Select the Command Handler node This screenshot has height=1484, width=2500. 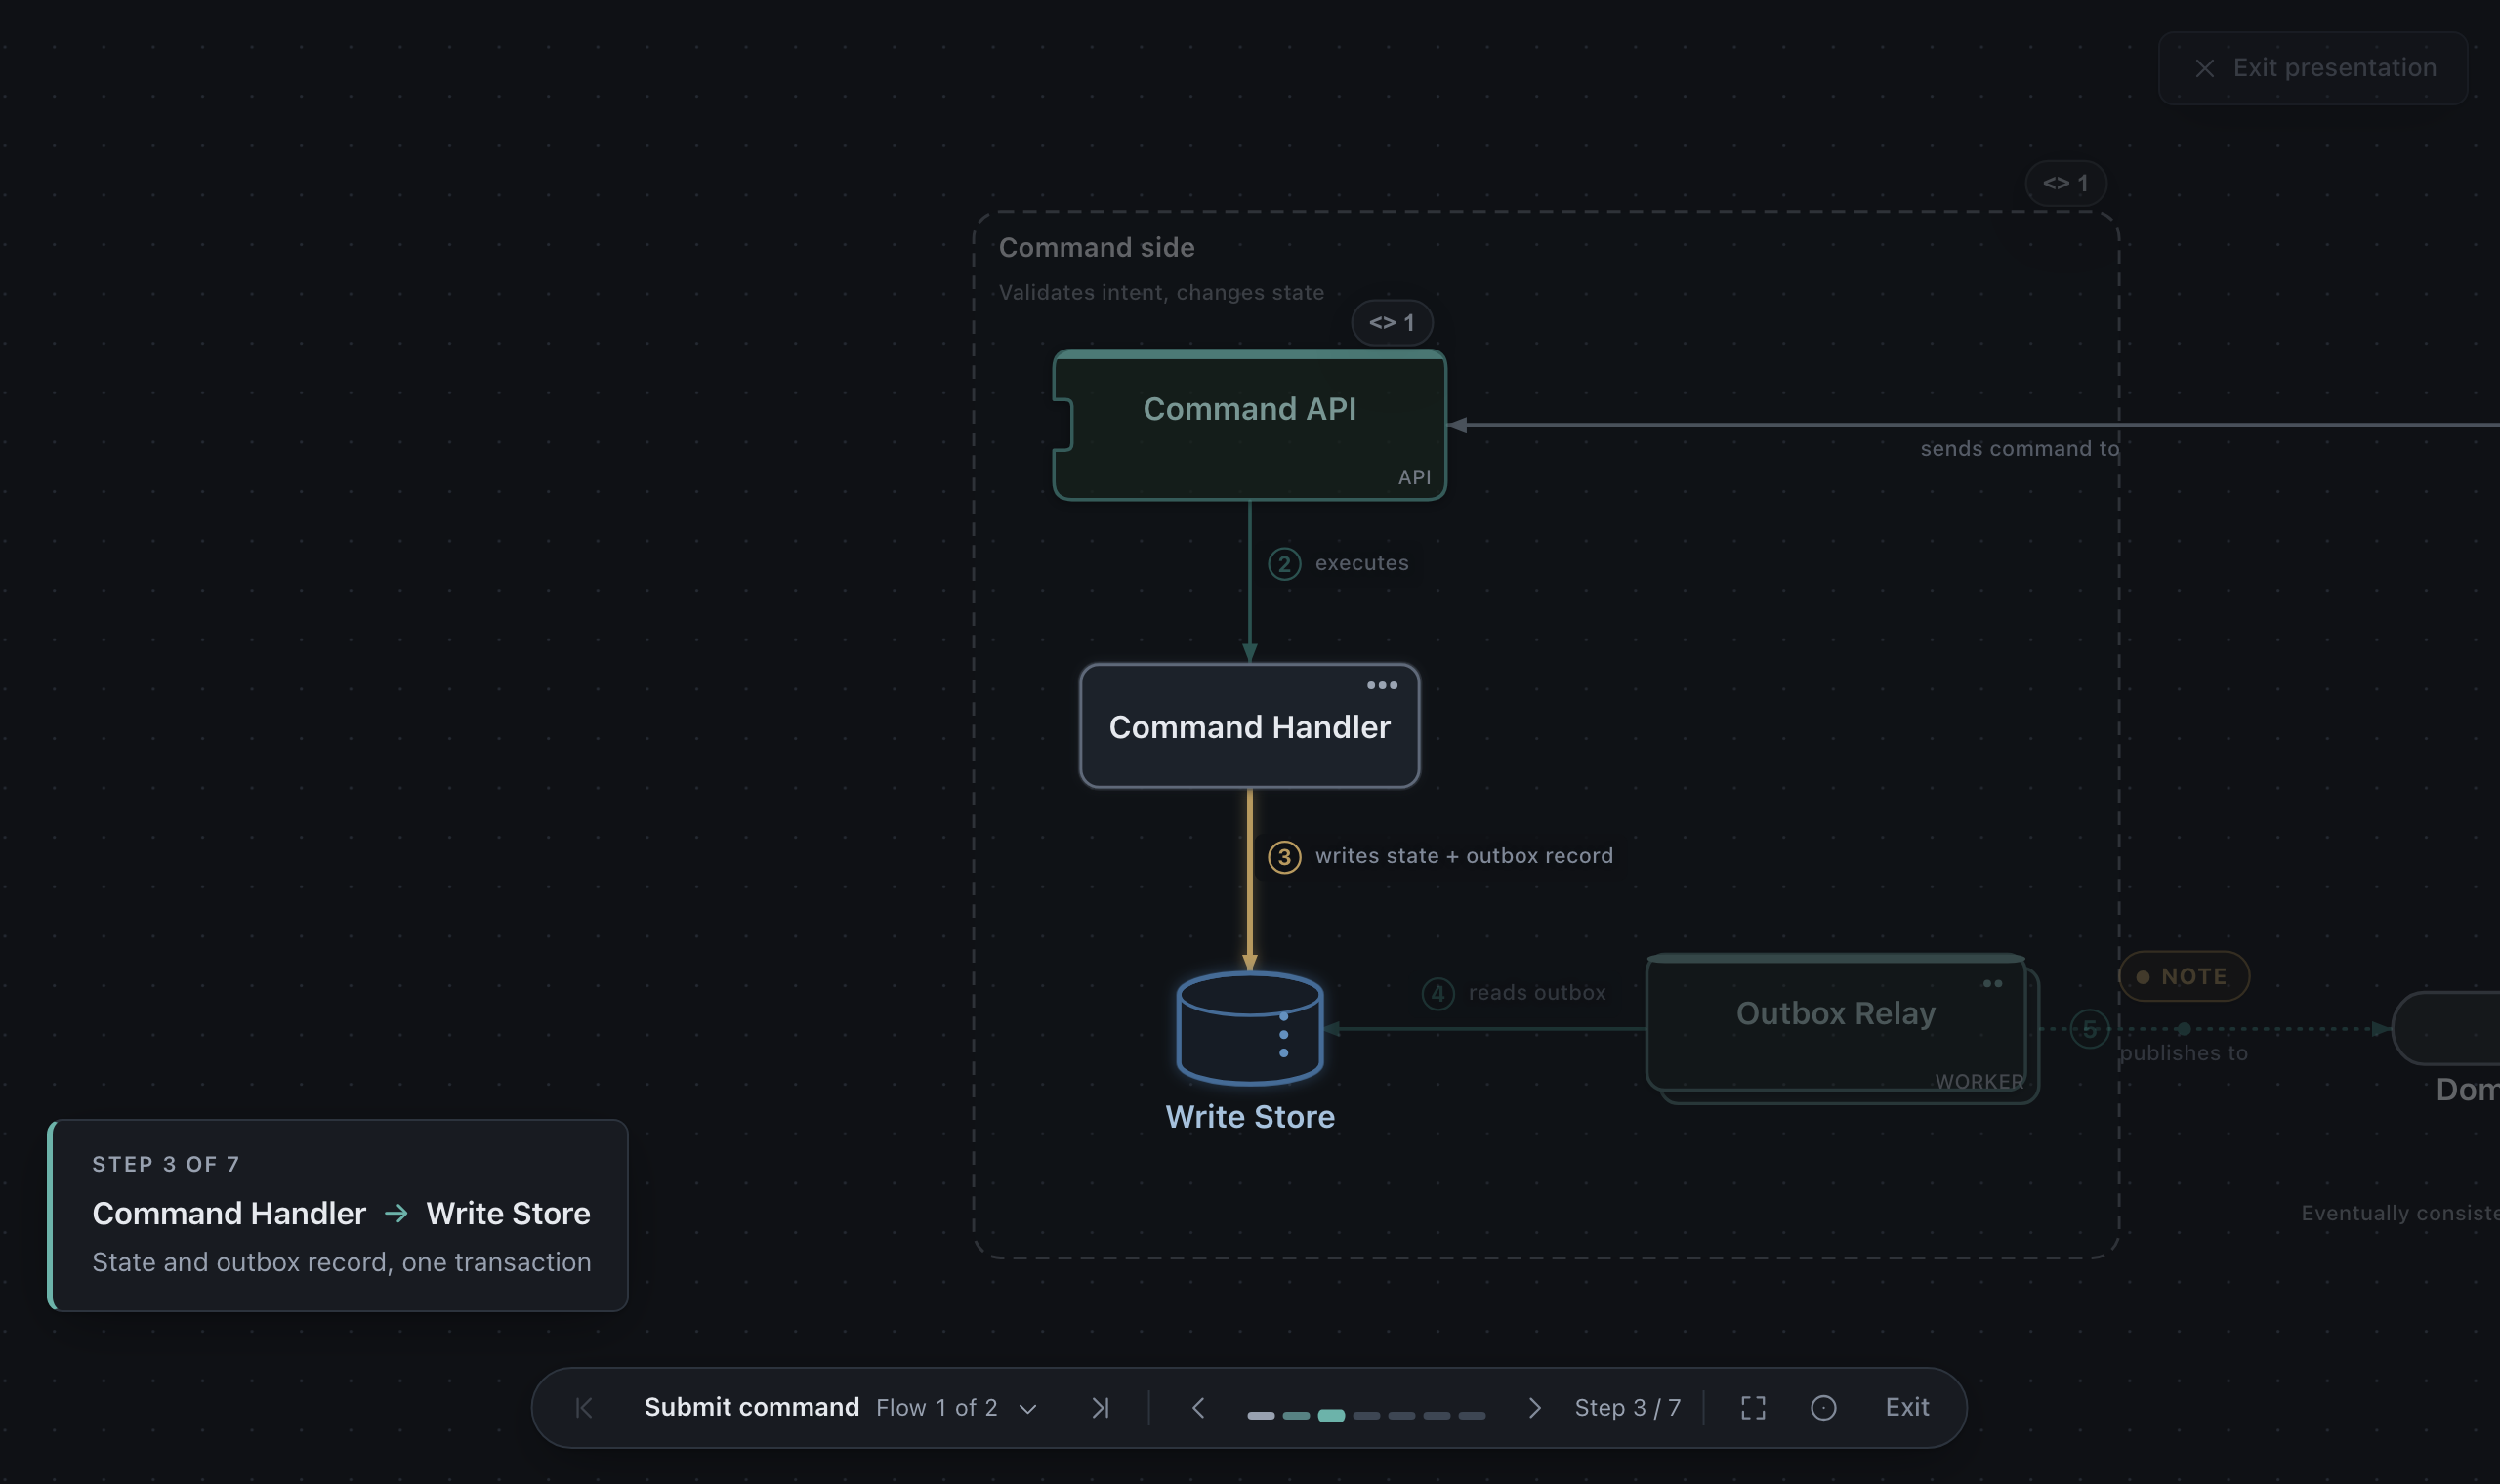click(1249, 726)
